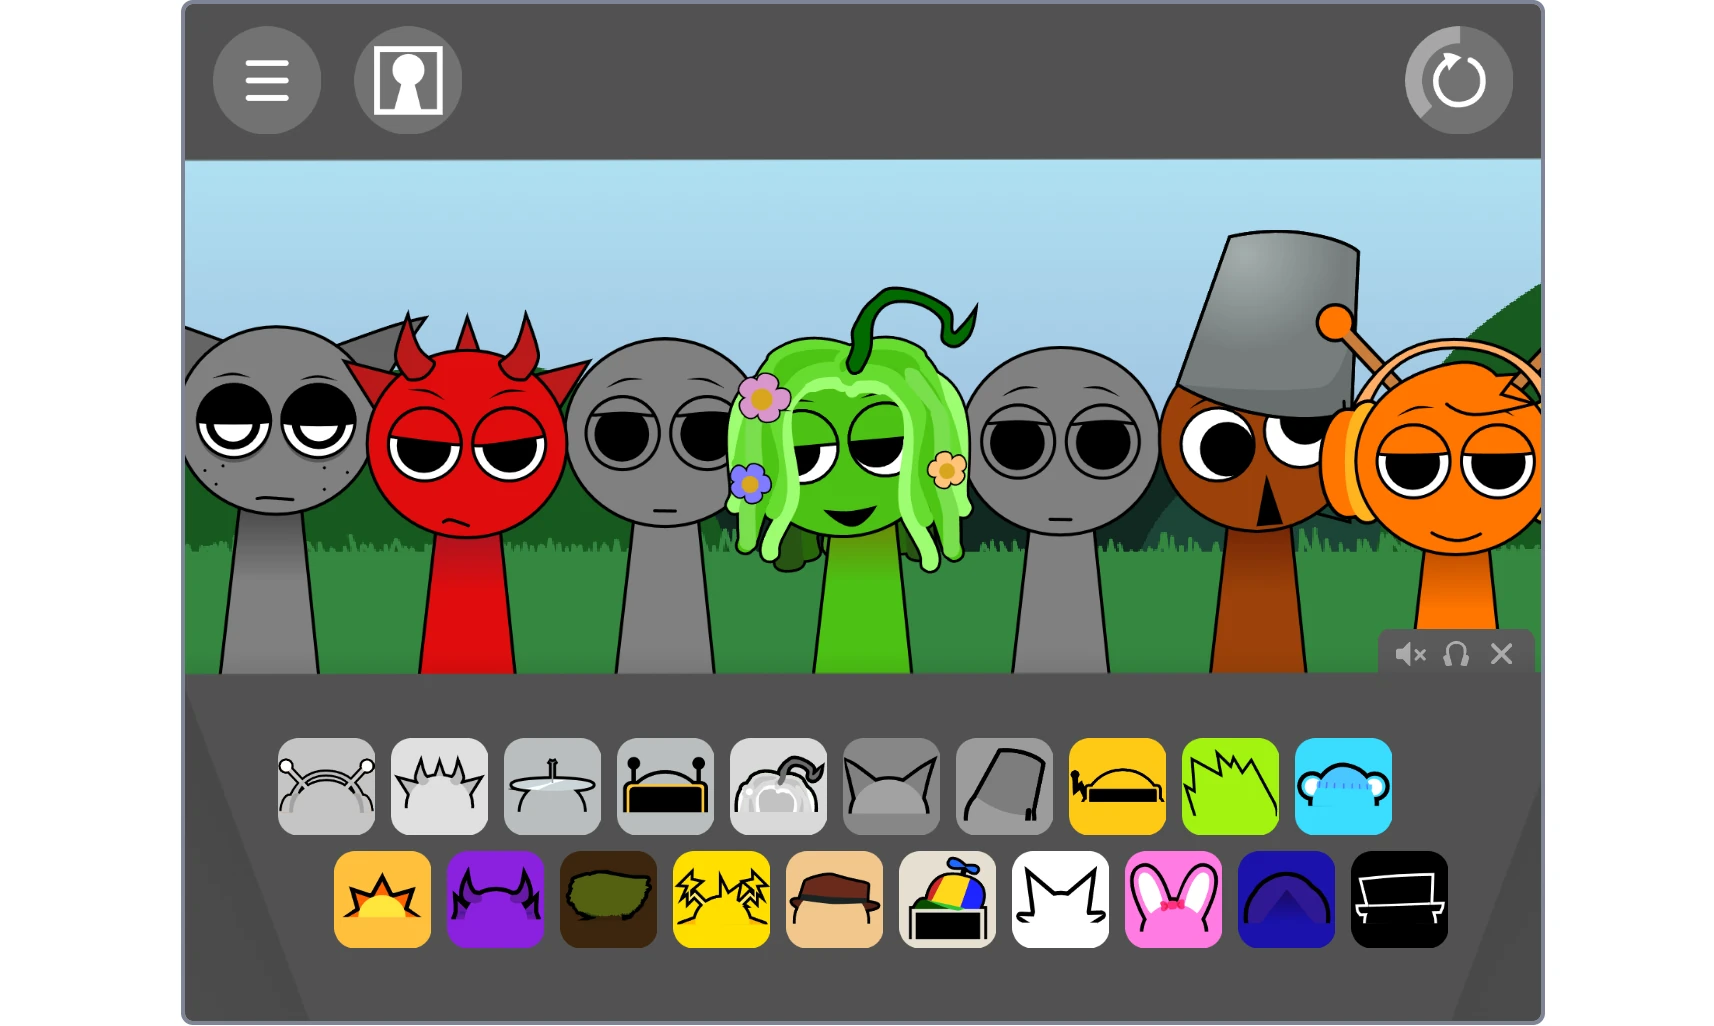
Task: Open the hamburger menu
Action: (x=266, y=79)
